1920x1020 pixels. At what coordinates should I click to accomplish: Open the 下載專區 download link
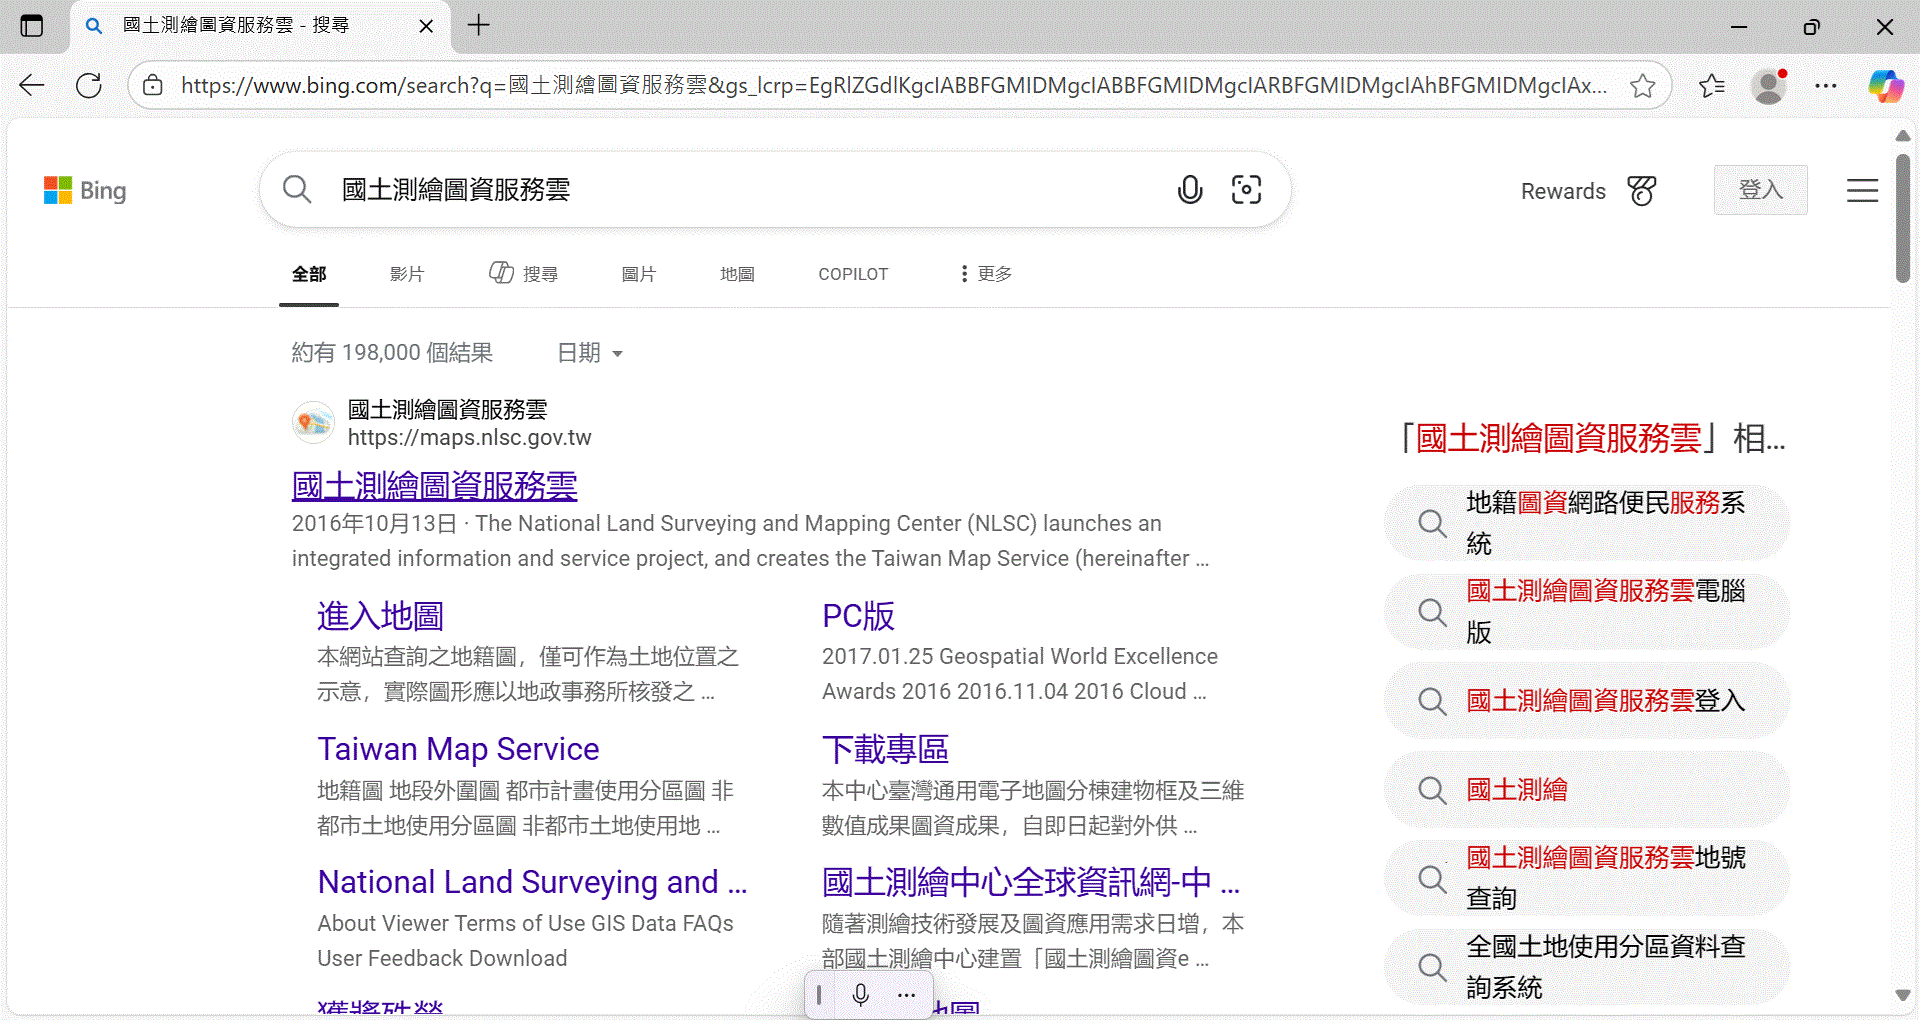pyautogui.click(x=885, y=749)
